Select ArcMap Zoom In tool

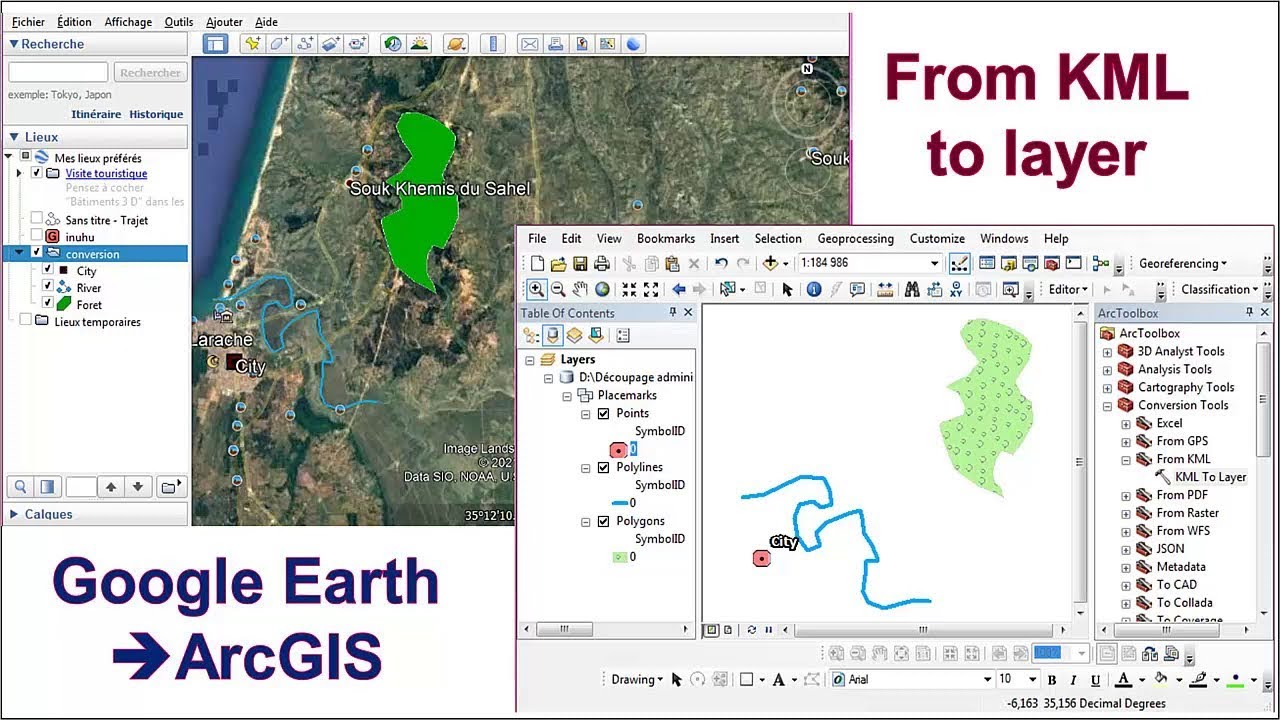click(x=537, y=290)
